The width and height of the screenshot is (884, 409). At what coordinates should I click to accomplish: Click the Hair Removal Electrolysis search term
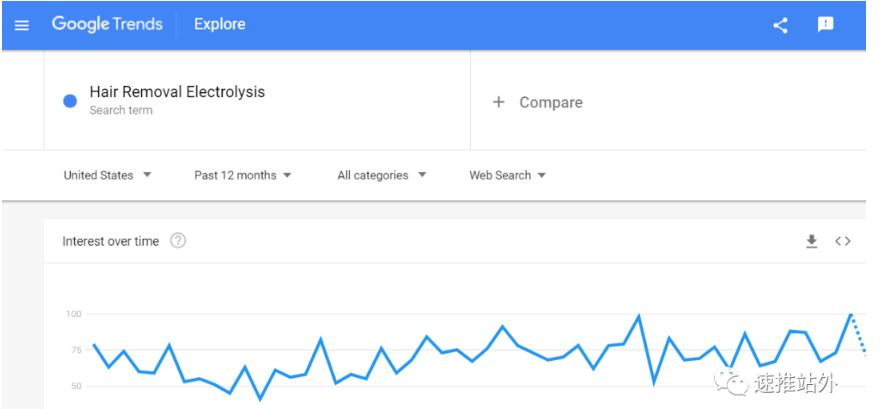177,92
